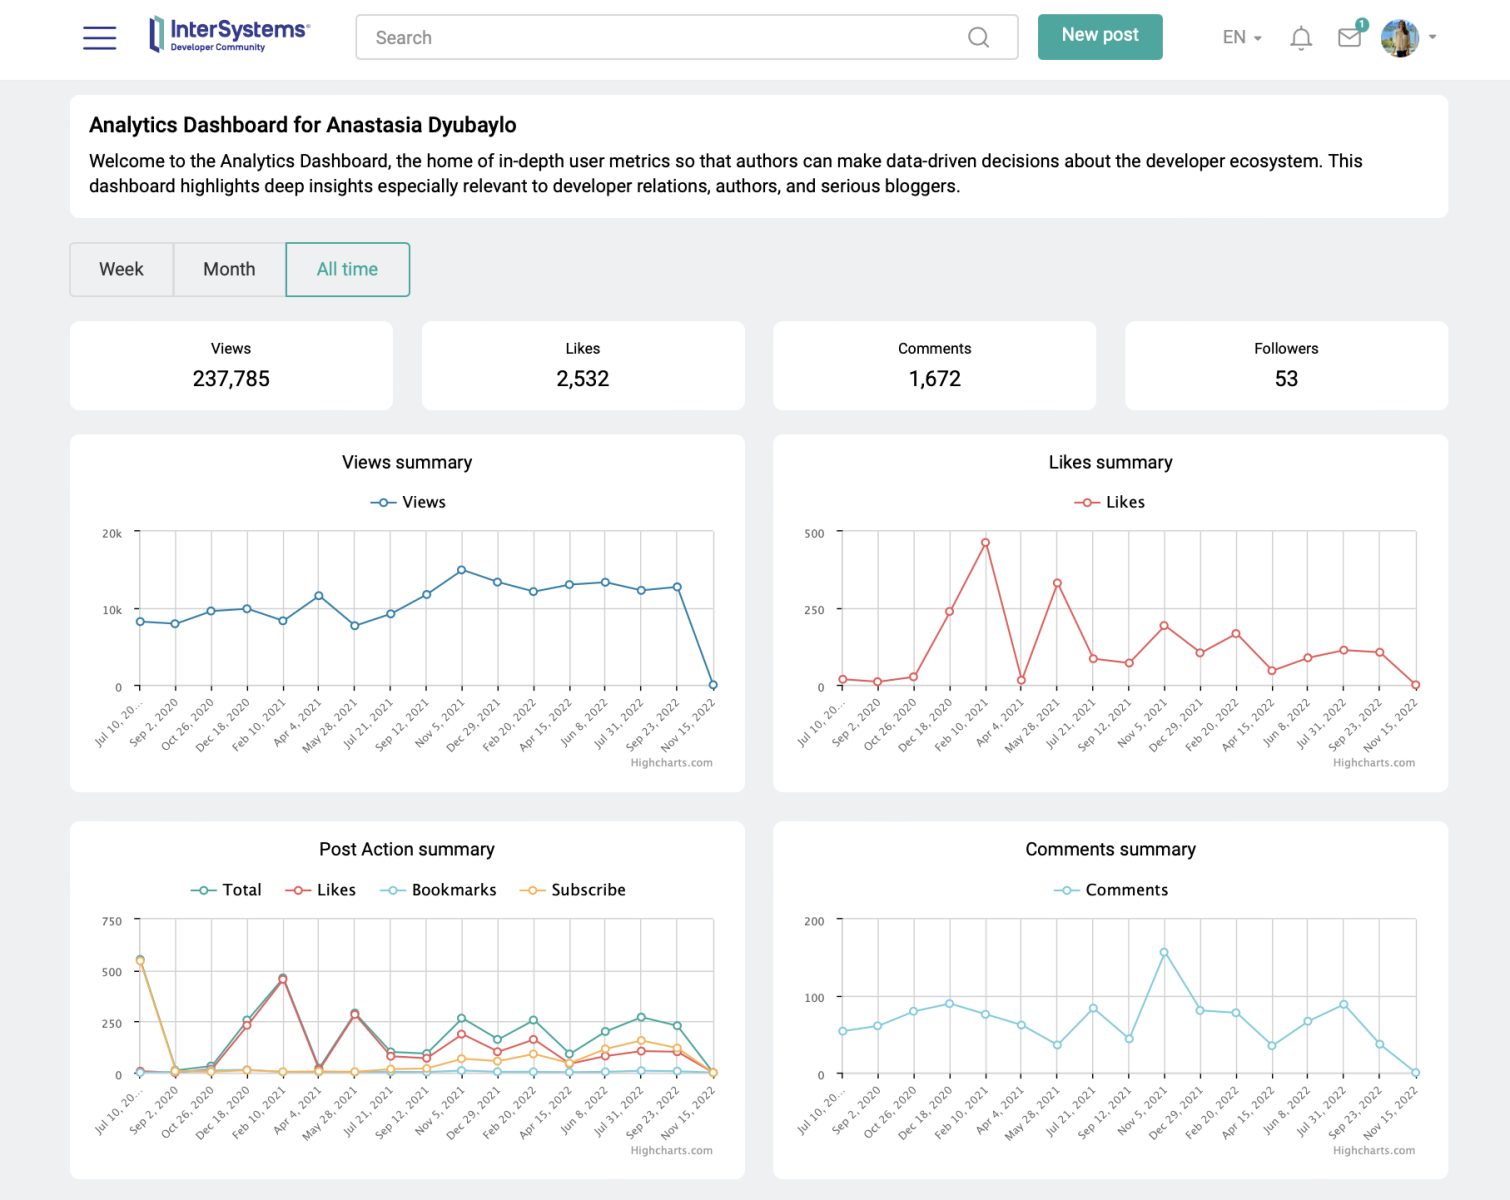
Task: Click the peak data point in the Comments chart
Action: [1164, 953]
